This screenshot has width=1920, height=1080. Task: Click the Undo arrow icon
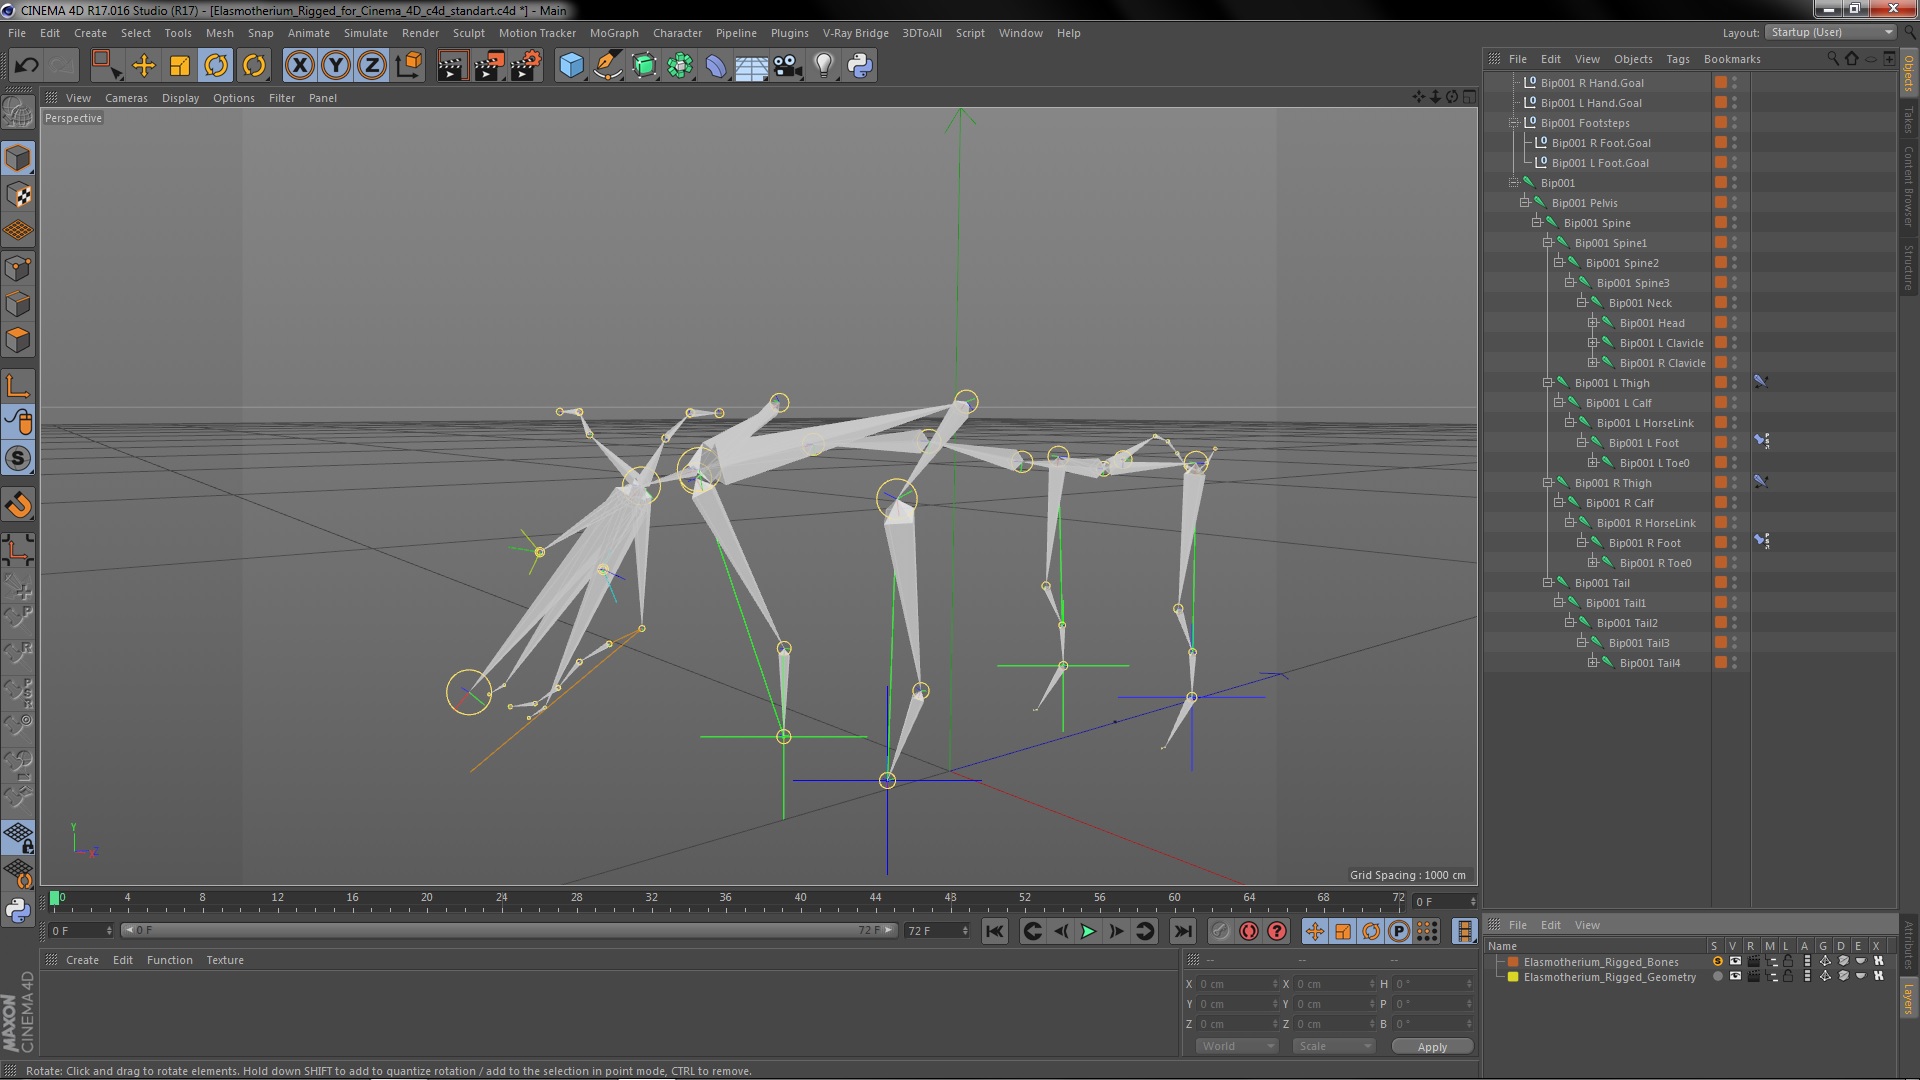click(26, 66)
